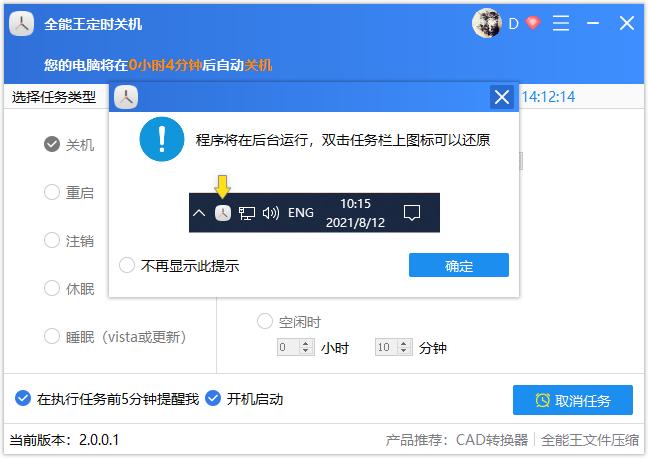Viewport: 648px width, 458px height.
Task: Close the popup dialog with X button
Action: [502, 98]
